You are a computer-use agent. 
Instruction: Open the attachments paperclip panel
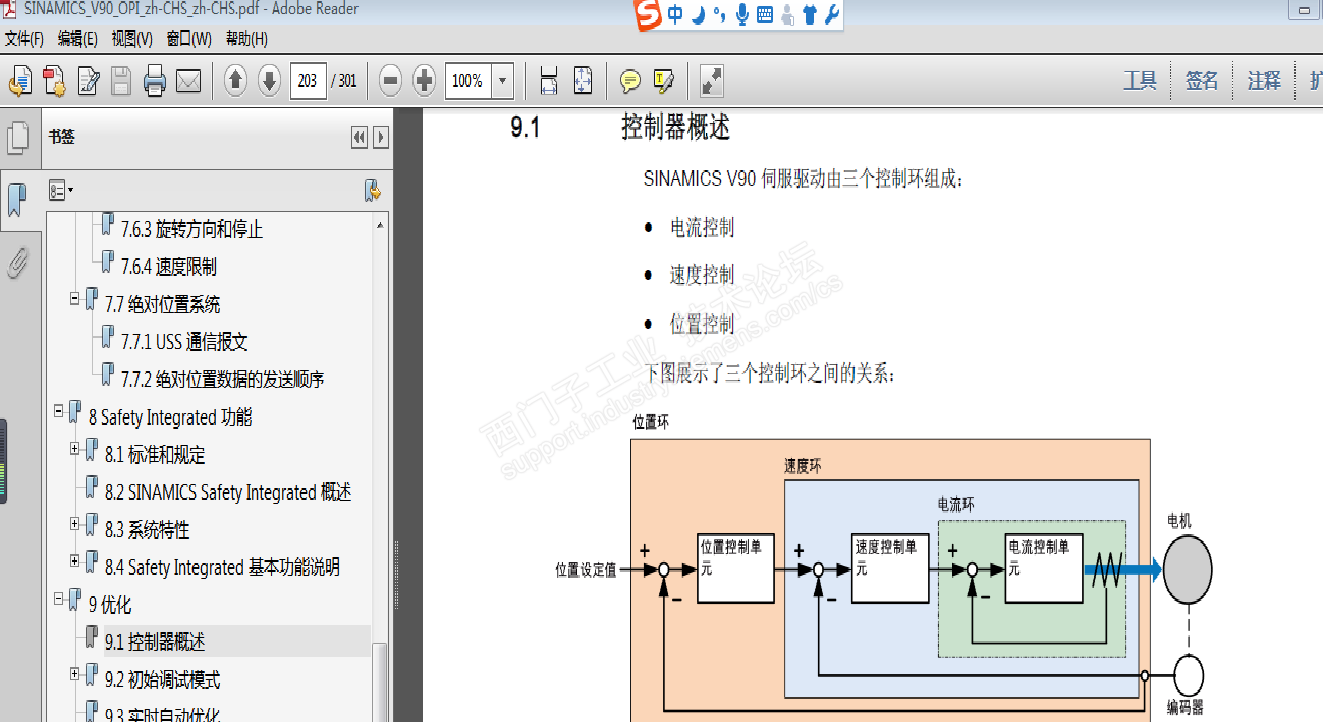[x=16, y=261]
